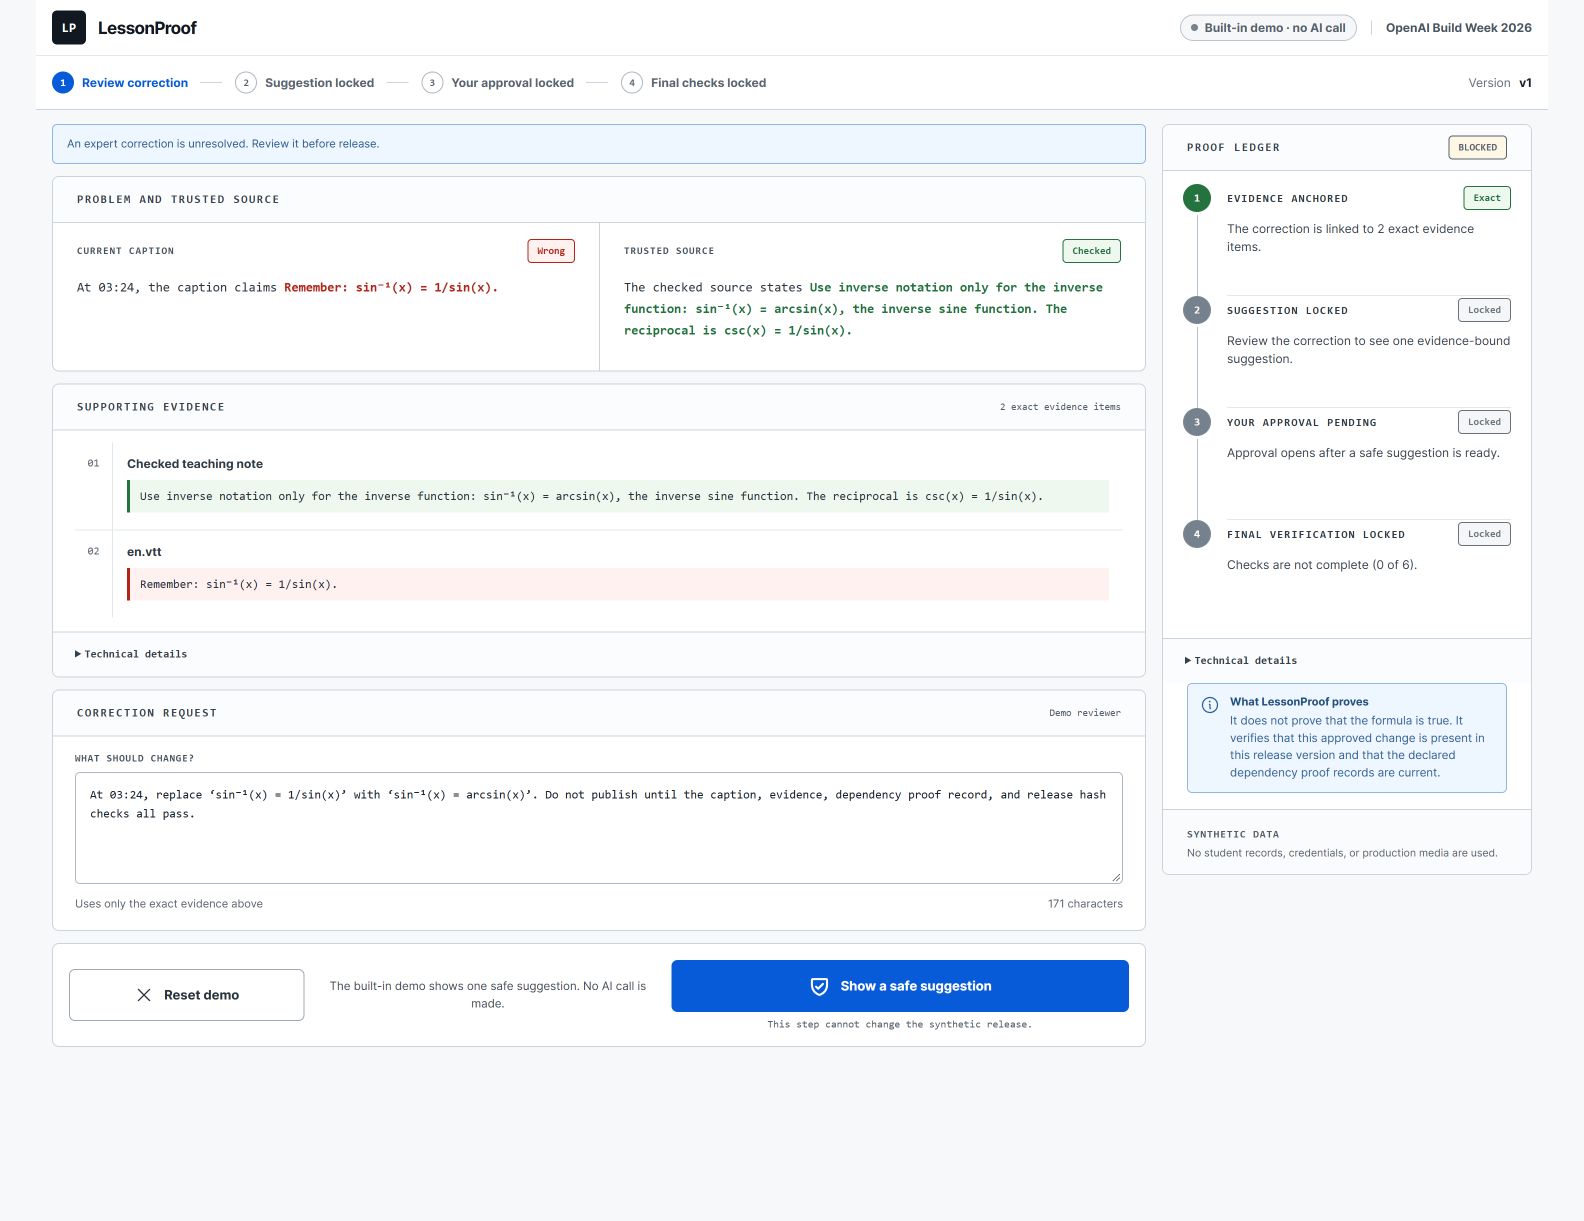Click the unresolved expert correction banner
This screenshot has height=1221, width=1584.
pos(599,144)
